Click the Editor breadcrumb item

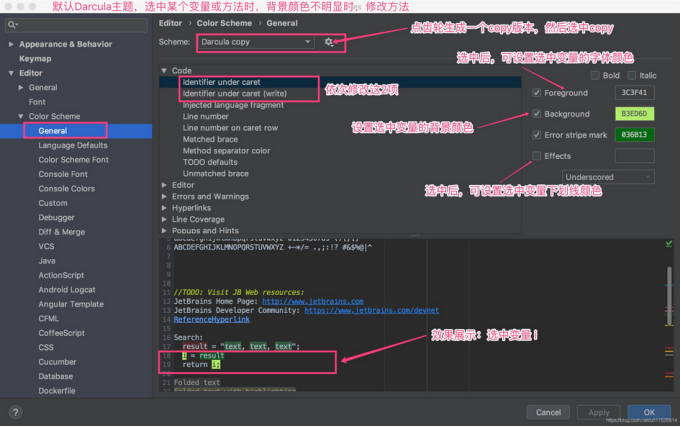pyautogui.click(x=170, y=23)
